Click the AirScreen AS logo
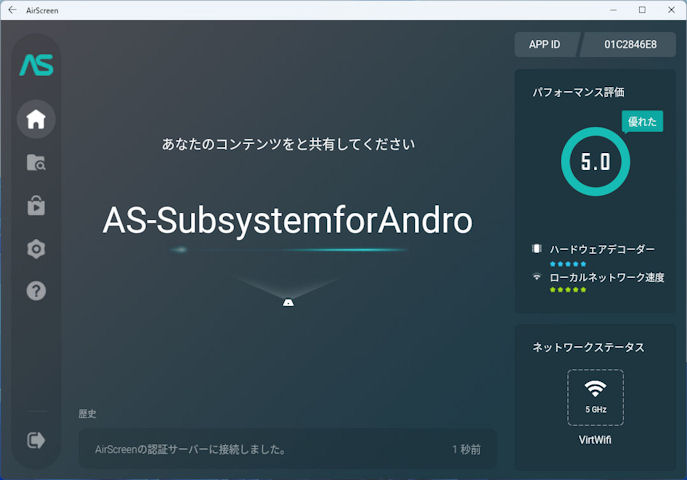Viewport: 687px width, 480px height. (36, 65)
